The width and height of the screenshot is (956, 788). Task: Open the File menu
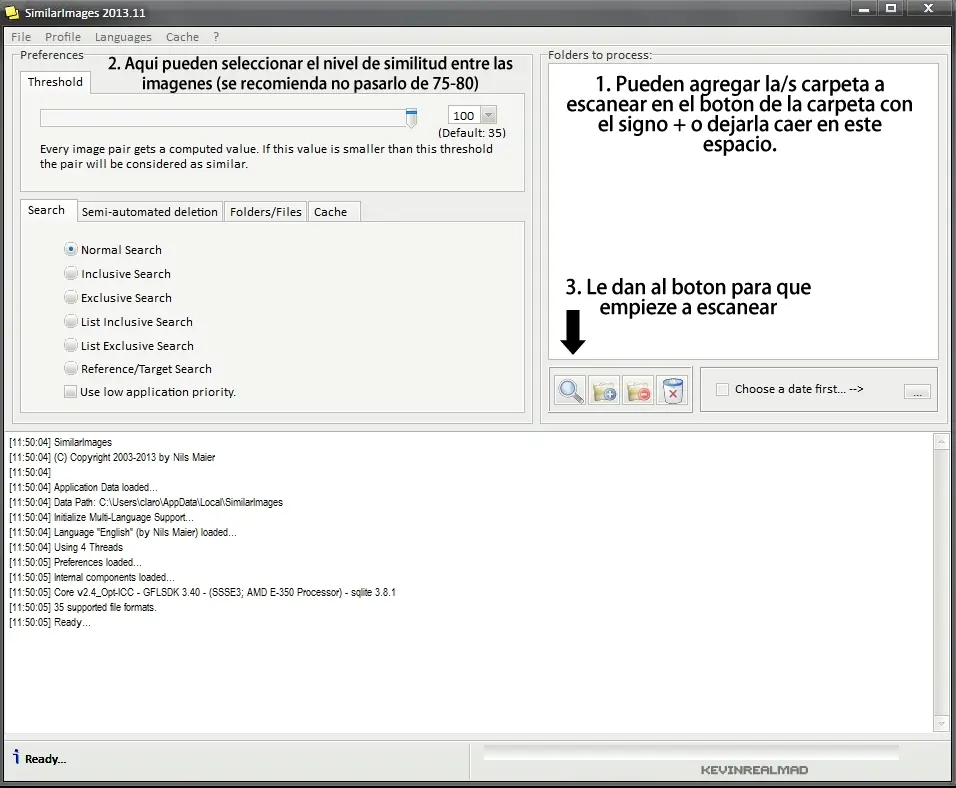[x=21, y=37]
